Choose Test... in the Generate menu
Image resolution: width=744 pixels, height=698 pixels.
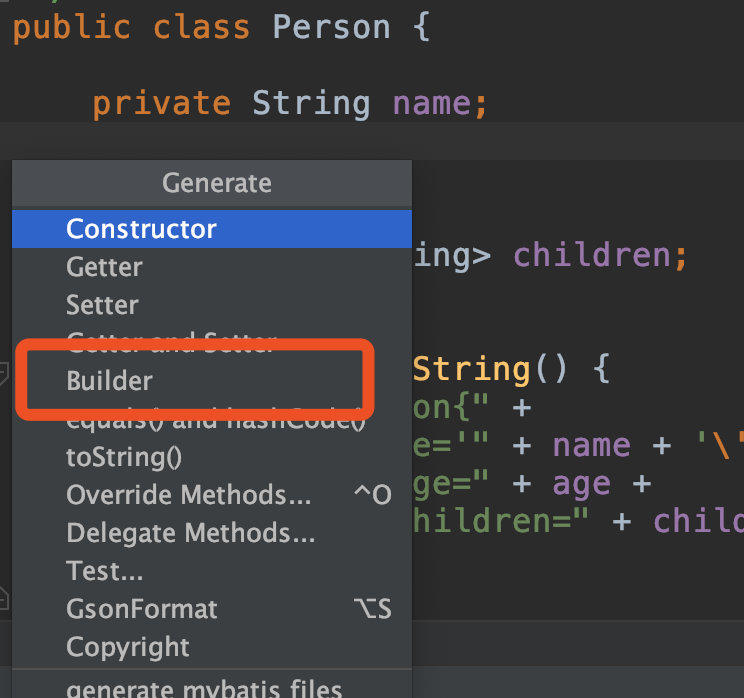click(x=104, y=571)
